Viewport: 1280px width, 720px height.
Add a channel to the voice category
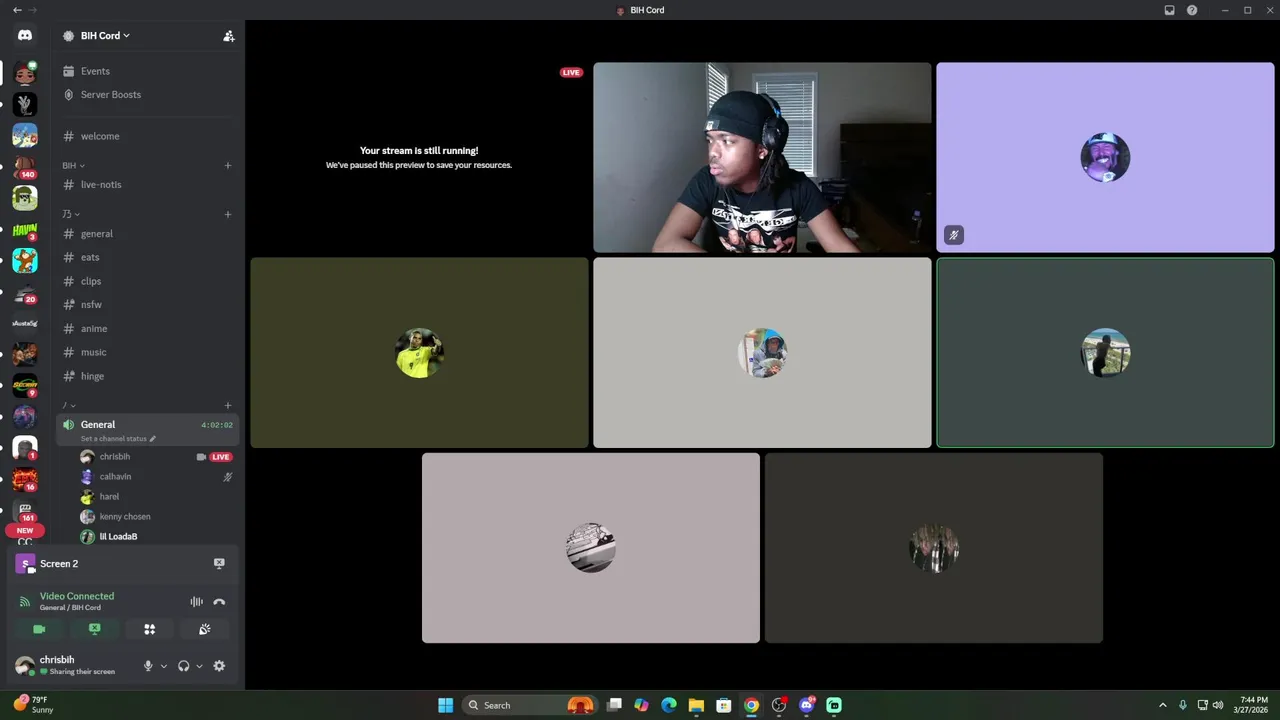pos(228,405)
